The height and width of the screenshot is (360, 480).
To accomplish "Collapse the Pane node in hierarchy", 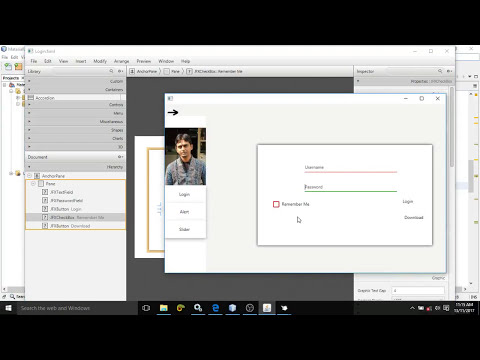I will [x=33, y=184].
